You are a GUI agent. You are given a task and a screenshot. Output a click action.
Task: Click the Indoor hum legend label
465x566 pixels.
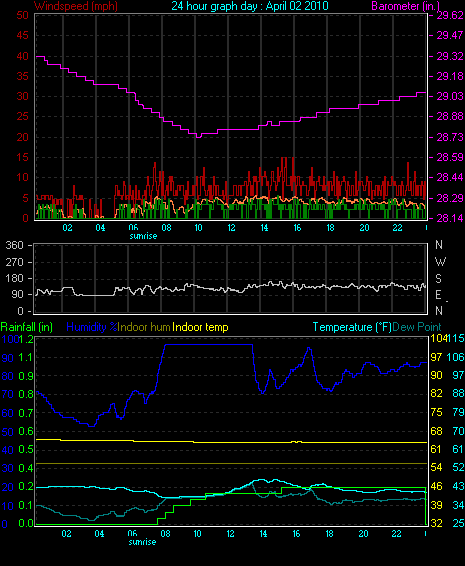point(144,327)
